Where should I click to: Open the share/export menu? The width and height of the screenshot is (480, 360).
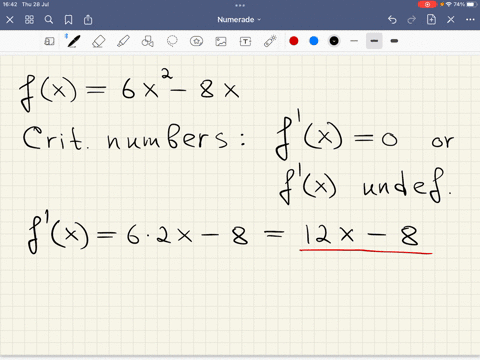click(x=88, y=20)
